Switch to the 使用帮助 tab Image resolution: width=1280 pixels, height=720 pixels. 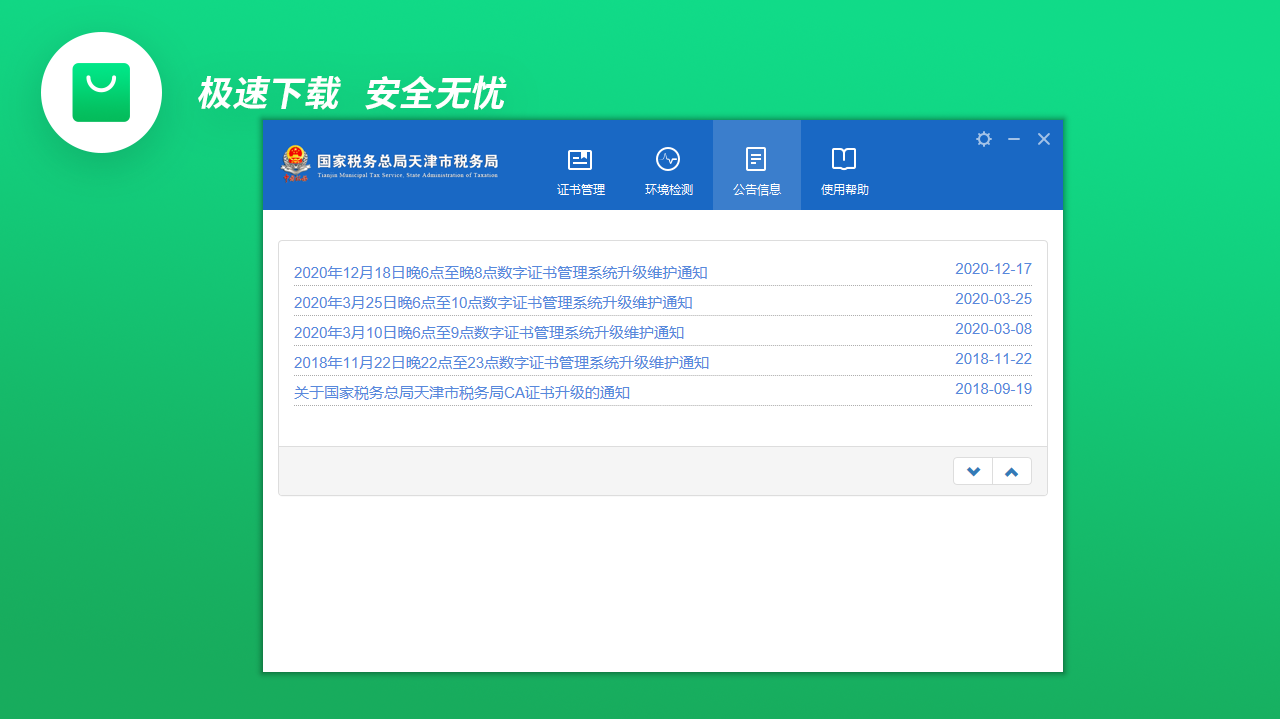click(x=843, y=188)
